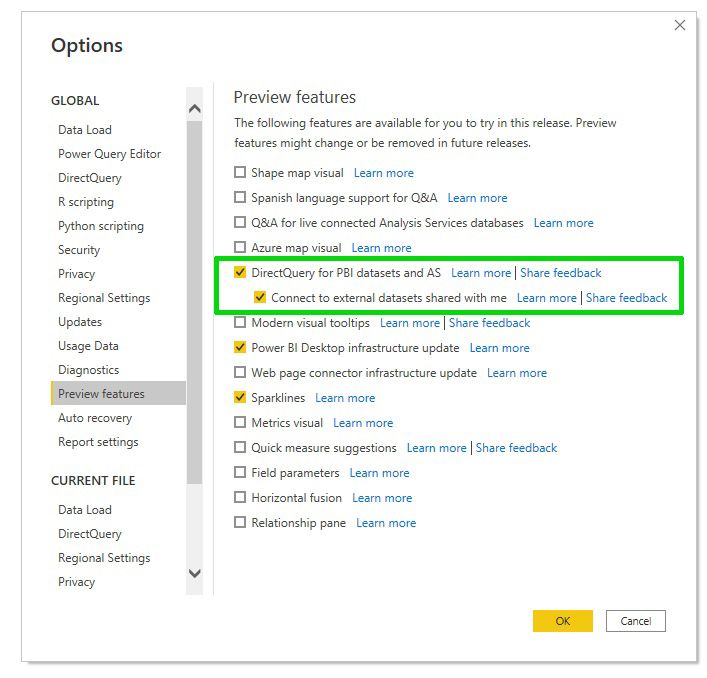Viewport: 707px width, 678px height.
Task: Open R scripting options
Action: point(86,202)
